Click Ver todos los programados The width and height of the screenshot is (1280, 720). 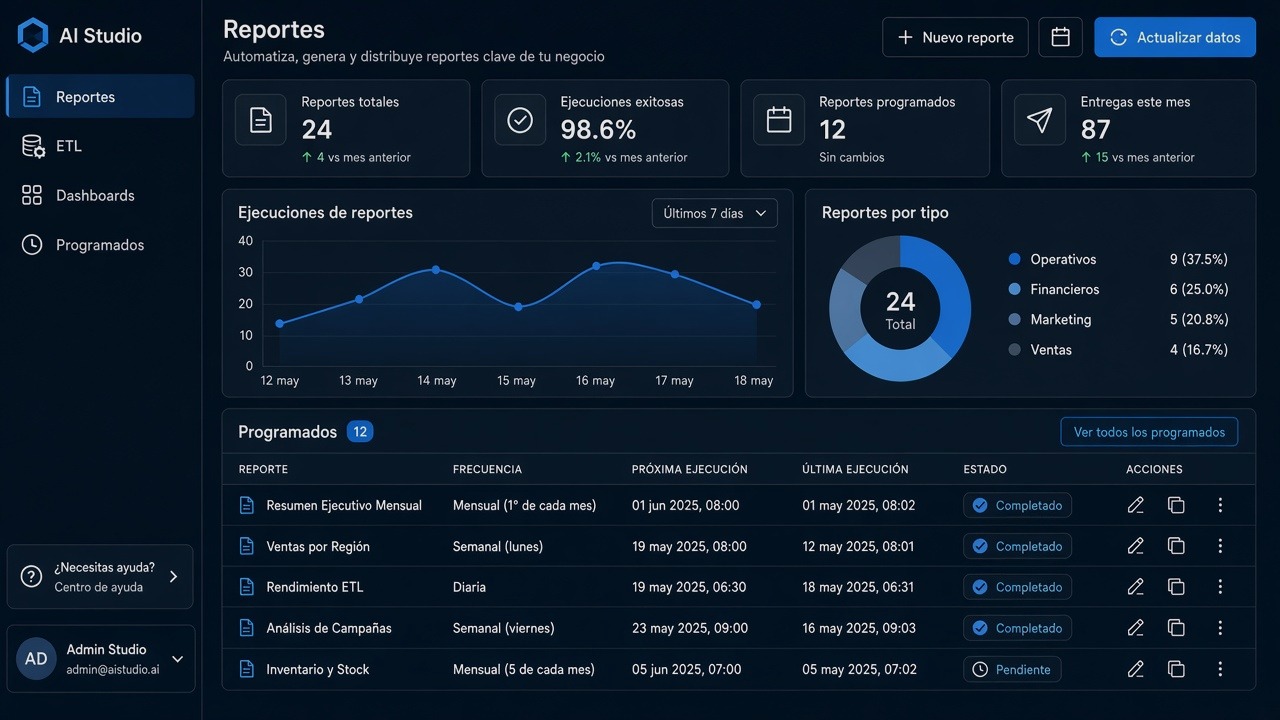coord(1149,432)
